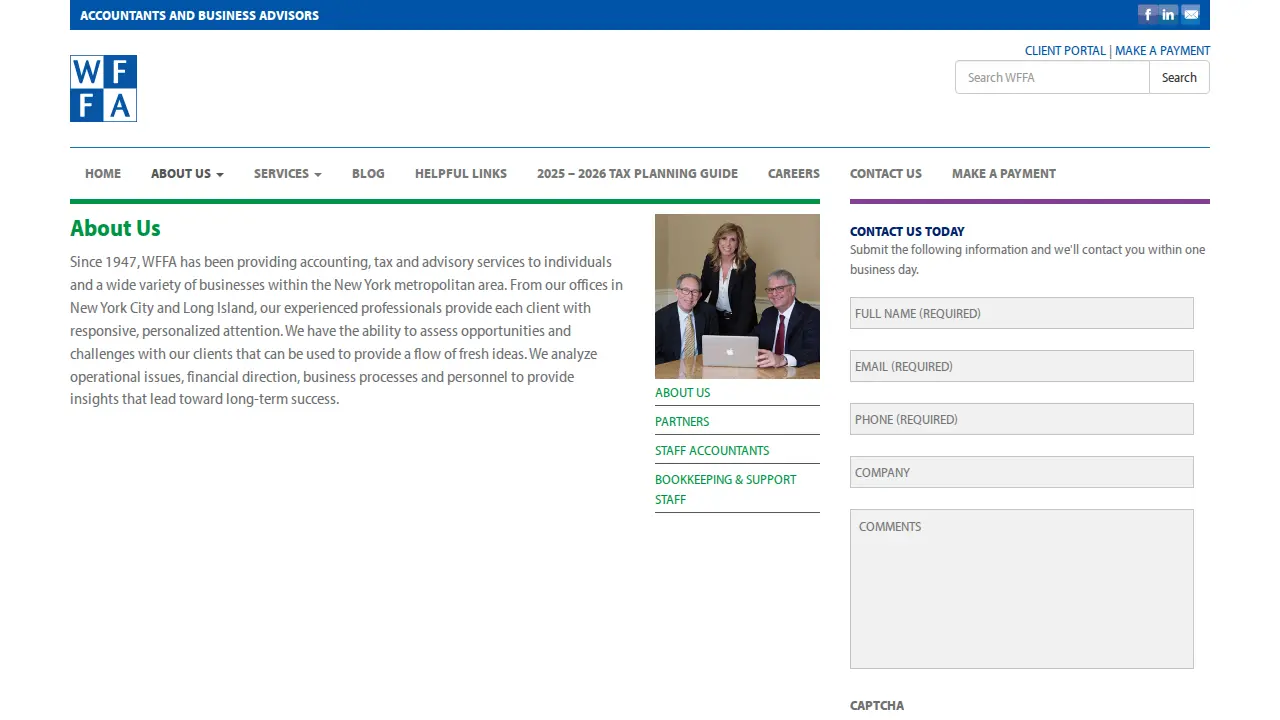
Task: Open the Staff Accountants link
Action: click(x=712, y=451)
